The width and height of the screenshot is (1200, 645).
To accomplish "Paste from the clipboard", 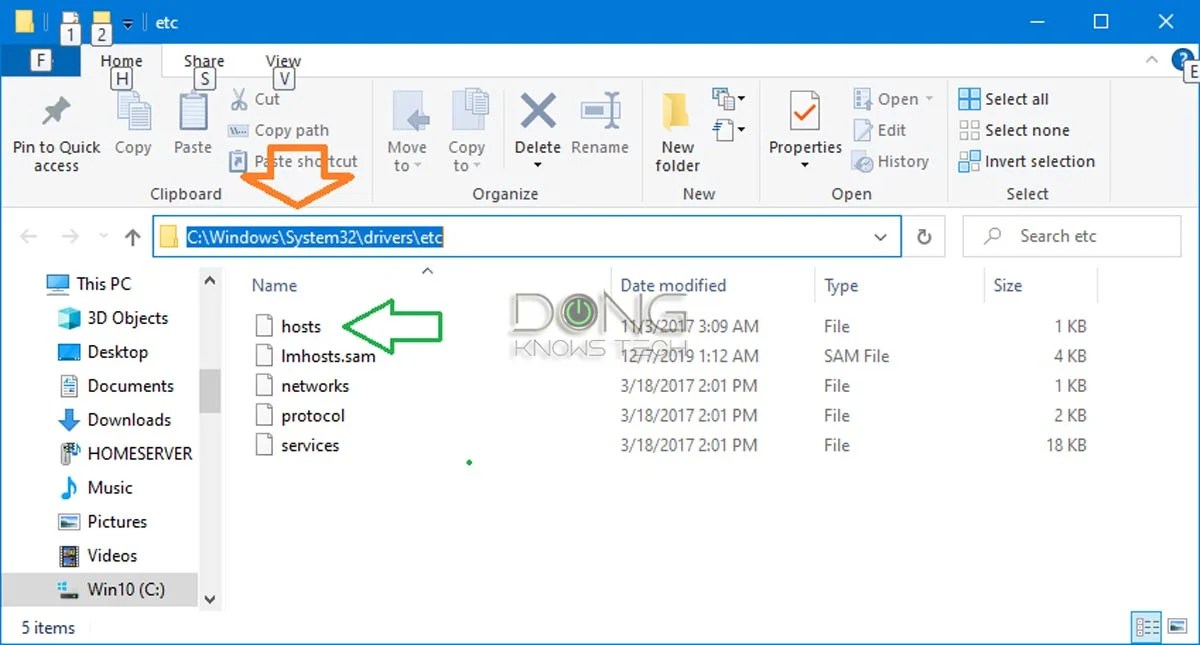I will 192,125.
